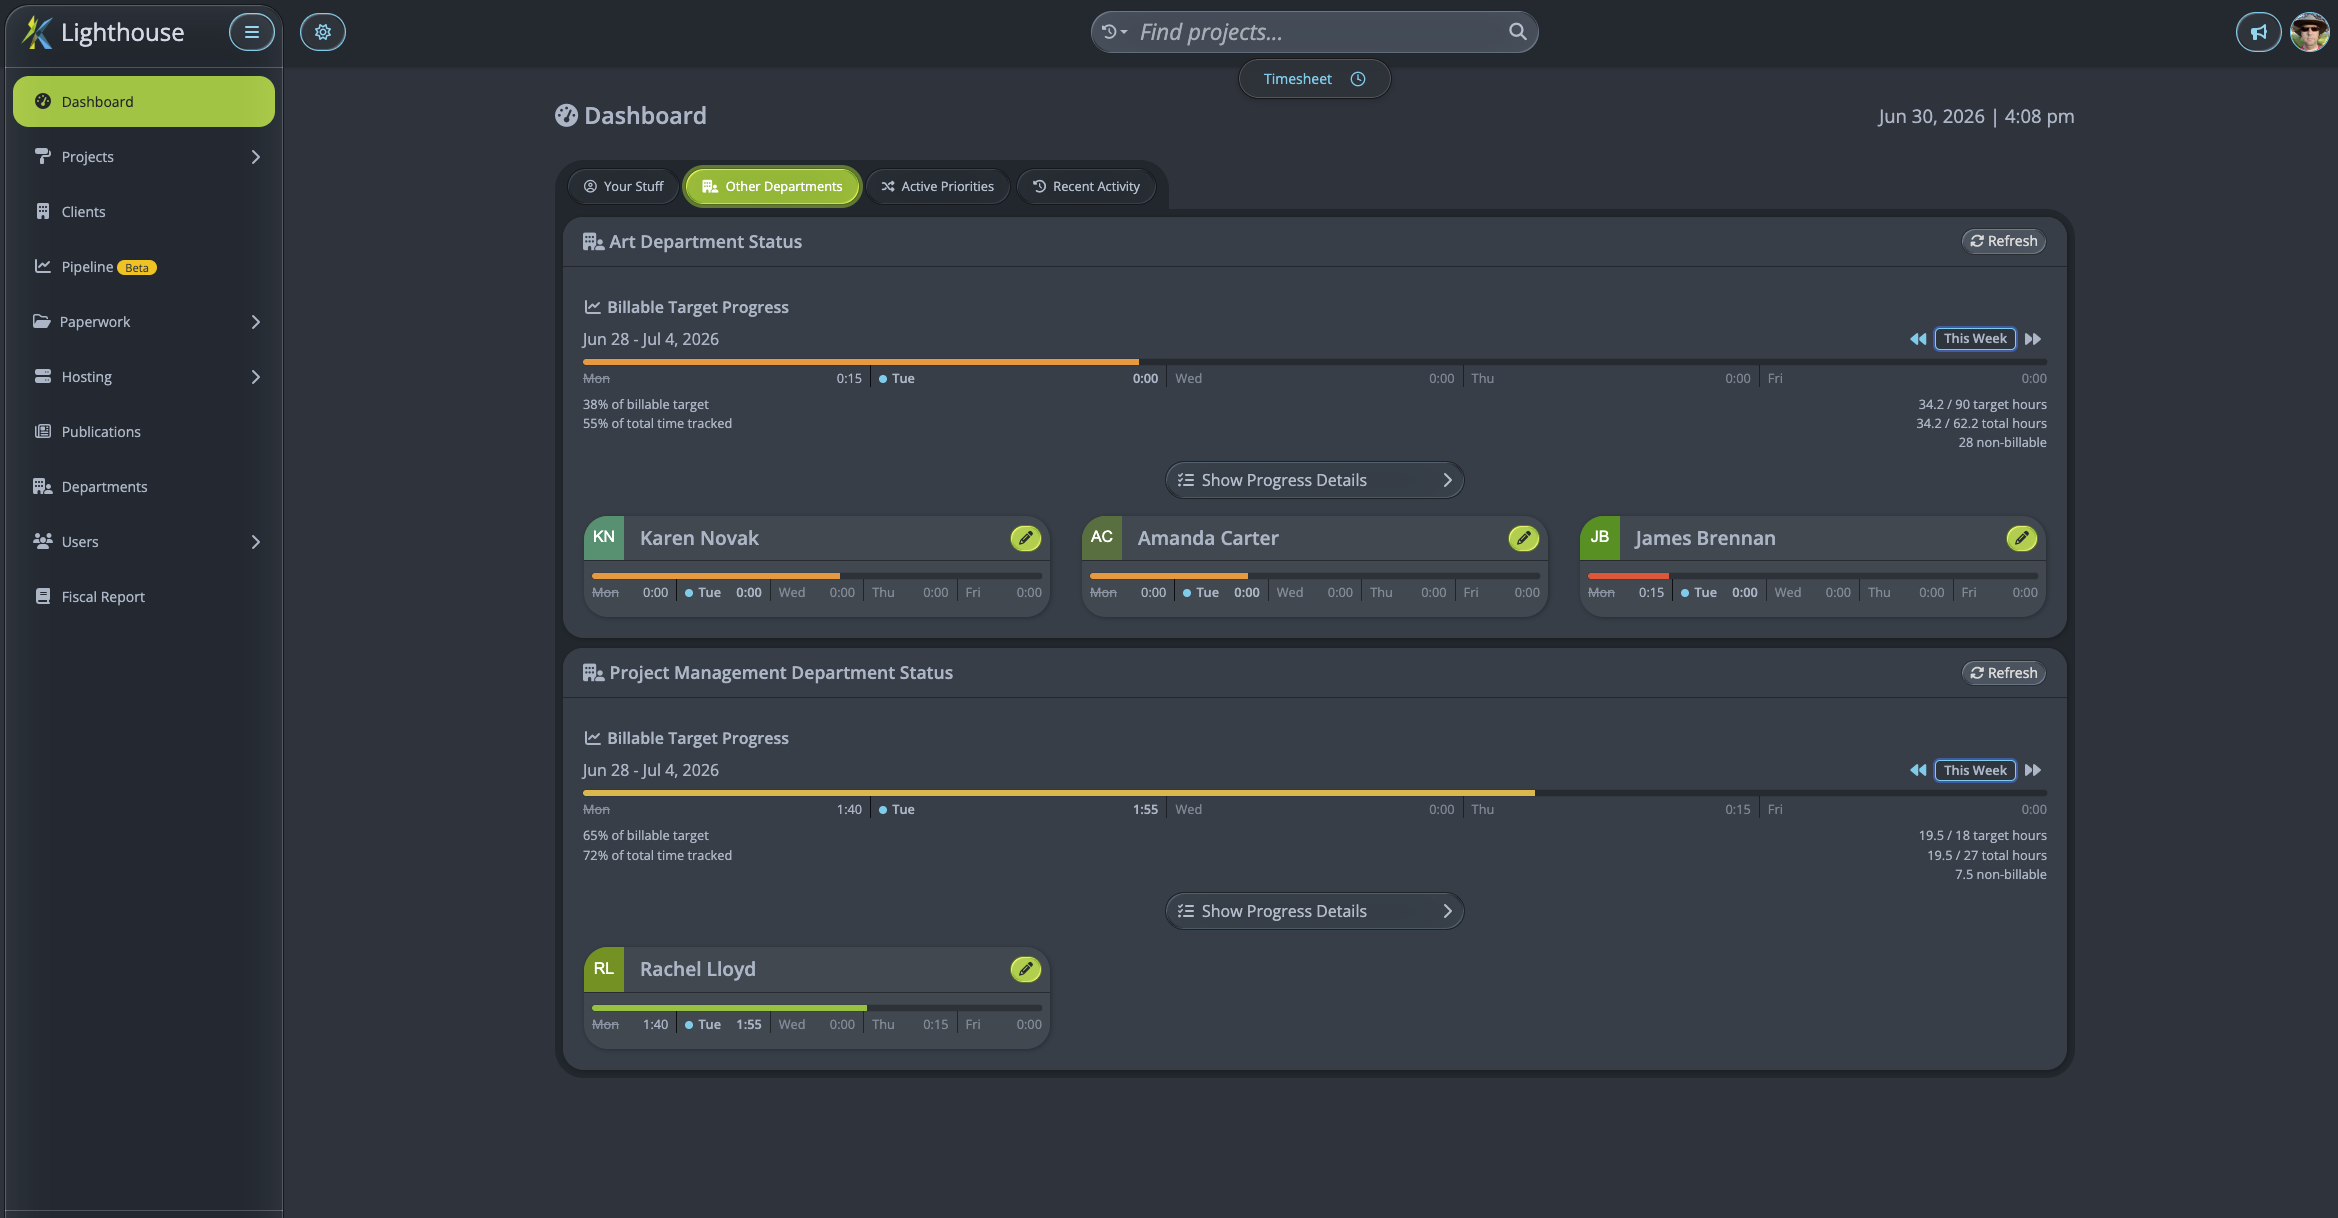Edit Rachel Lloyd with pencil icon
Image resolution: width=2338 pixels, height=1218 pixels.
[x=1025, y=969]
